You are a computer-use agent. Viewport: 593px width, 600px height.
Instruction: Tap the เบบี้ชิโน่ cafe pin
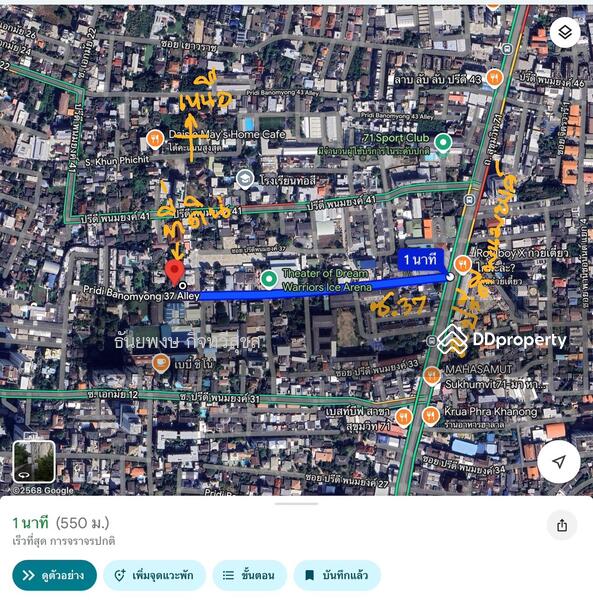click(161, 364)
